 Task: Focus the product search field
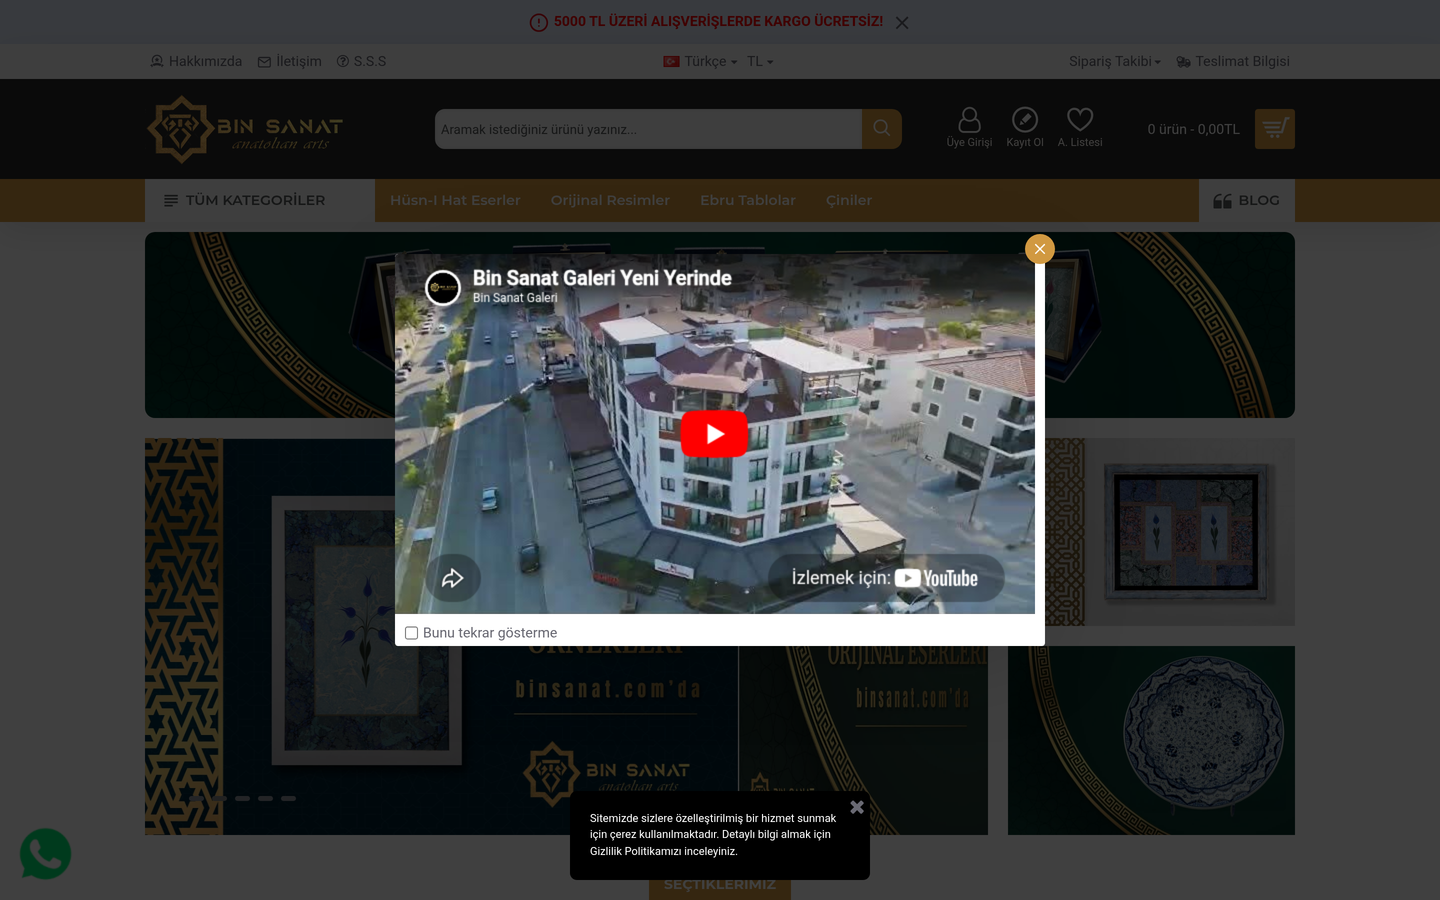pos(648,129)
